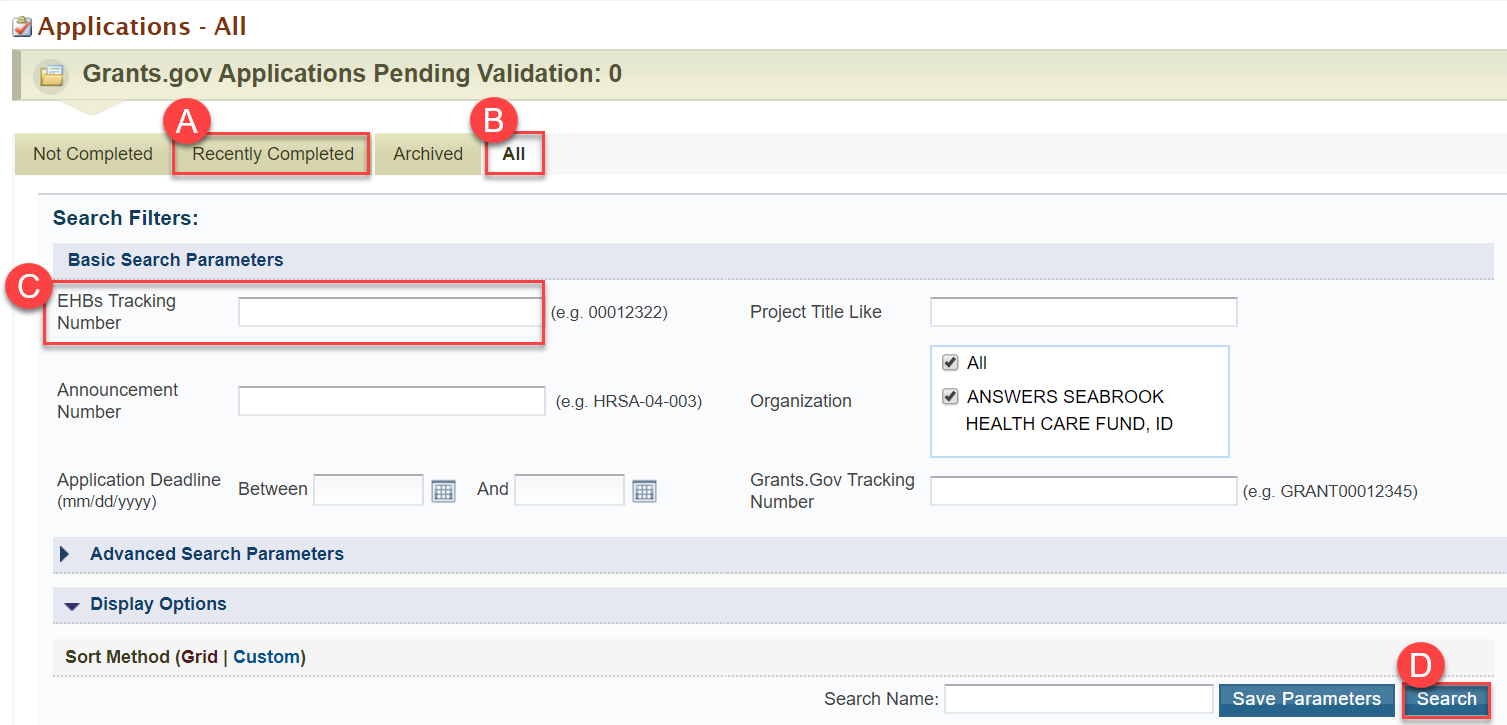
Task: Toggle the All organizations checkbox
Action: point(950,363)
